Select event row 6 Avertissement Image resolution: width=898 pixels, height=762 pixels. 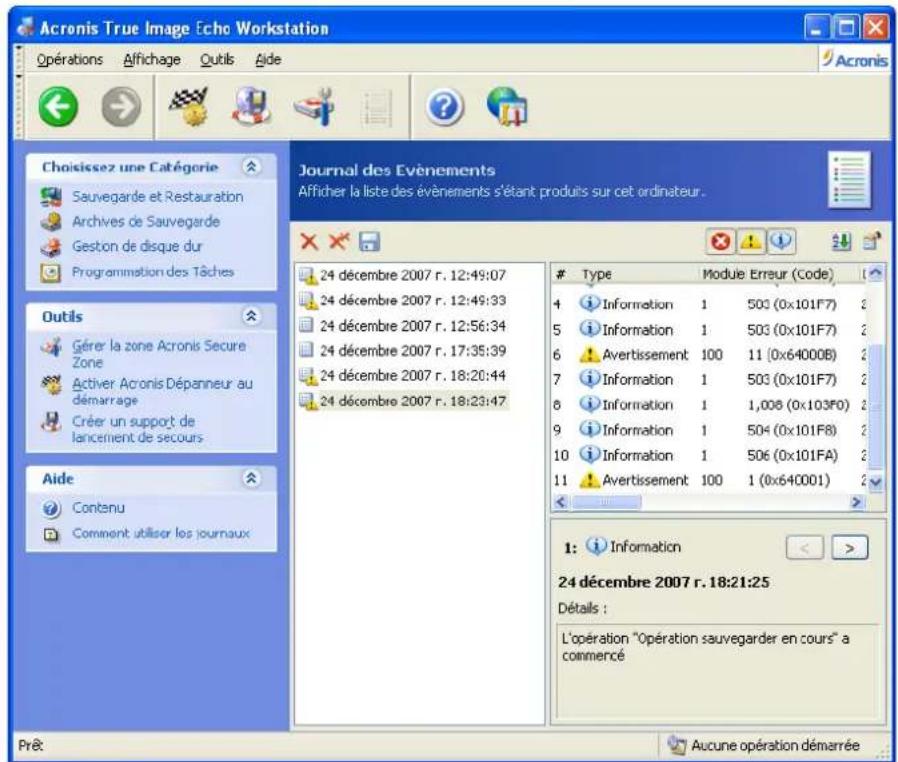[709, 355]
